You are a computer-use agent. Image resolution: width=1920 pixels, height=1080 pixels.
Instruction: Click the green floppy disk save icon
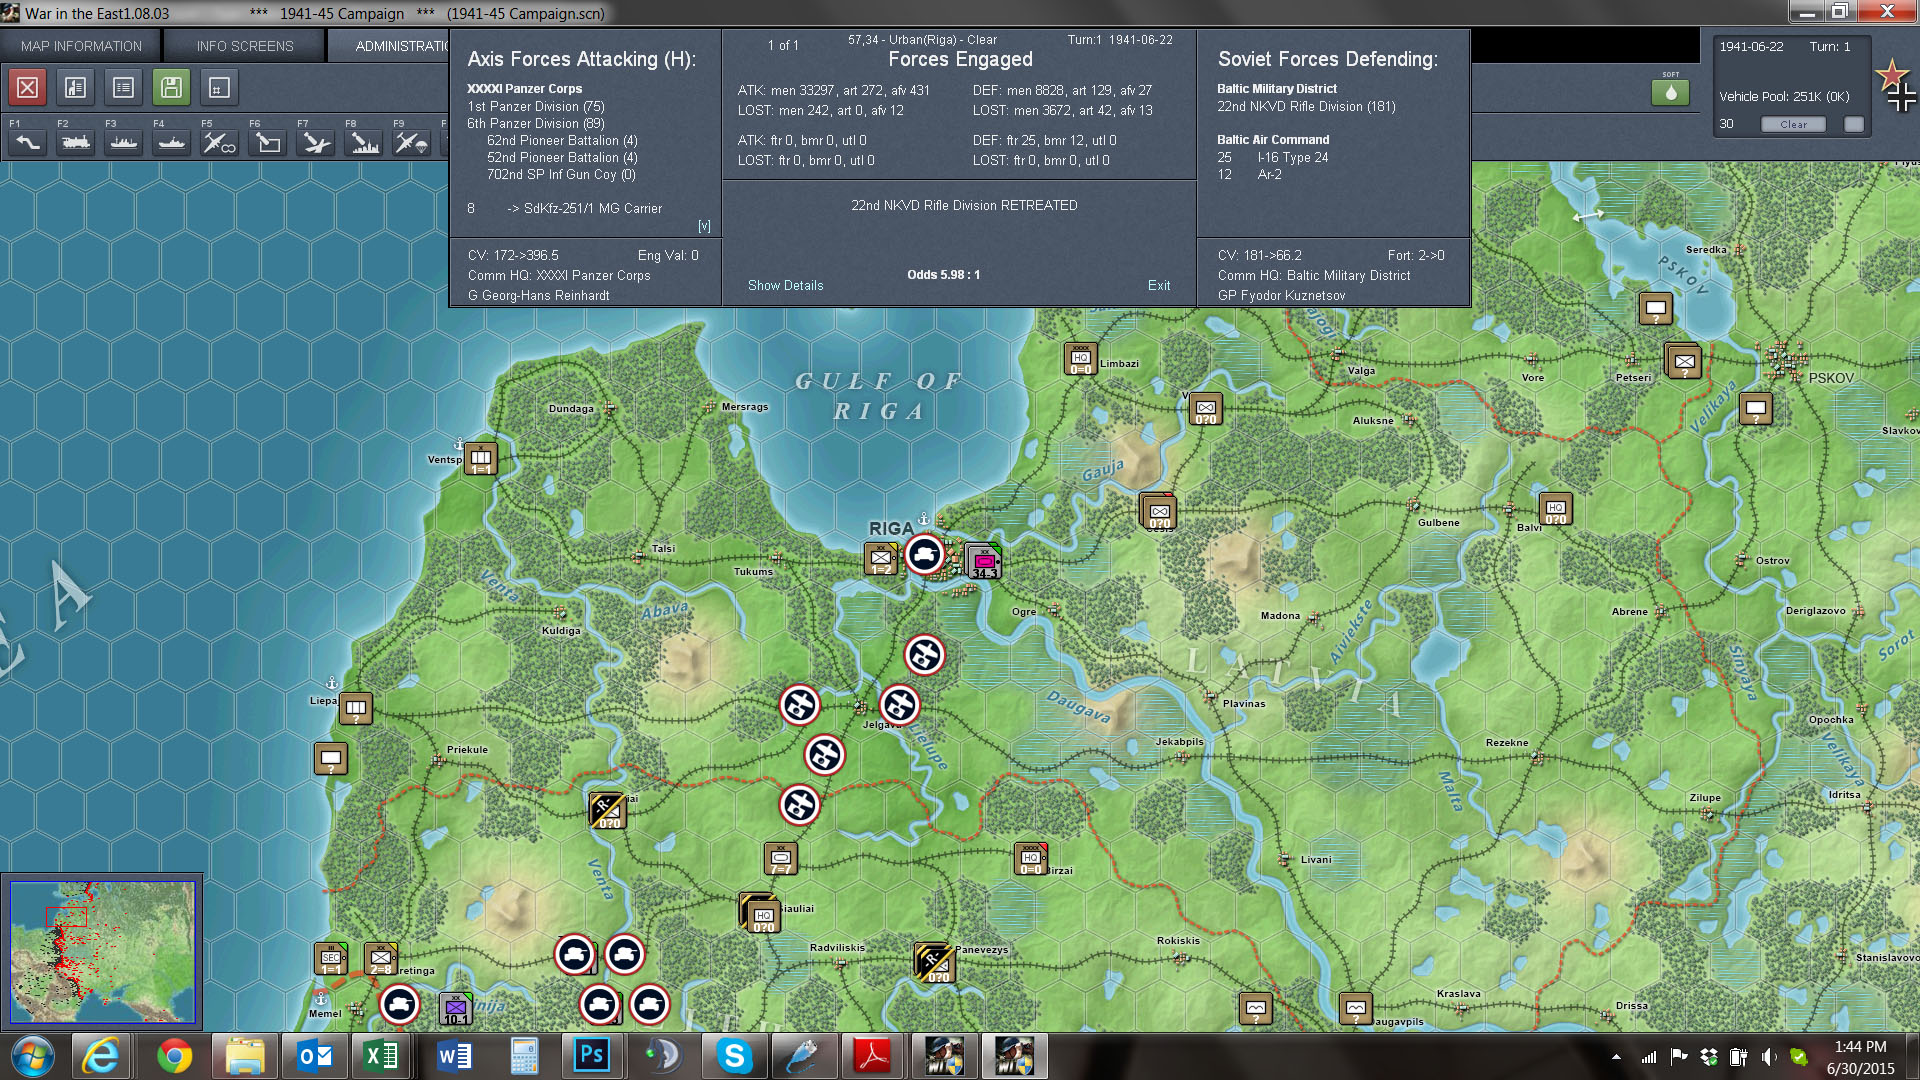click(171, 88)
